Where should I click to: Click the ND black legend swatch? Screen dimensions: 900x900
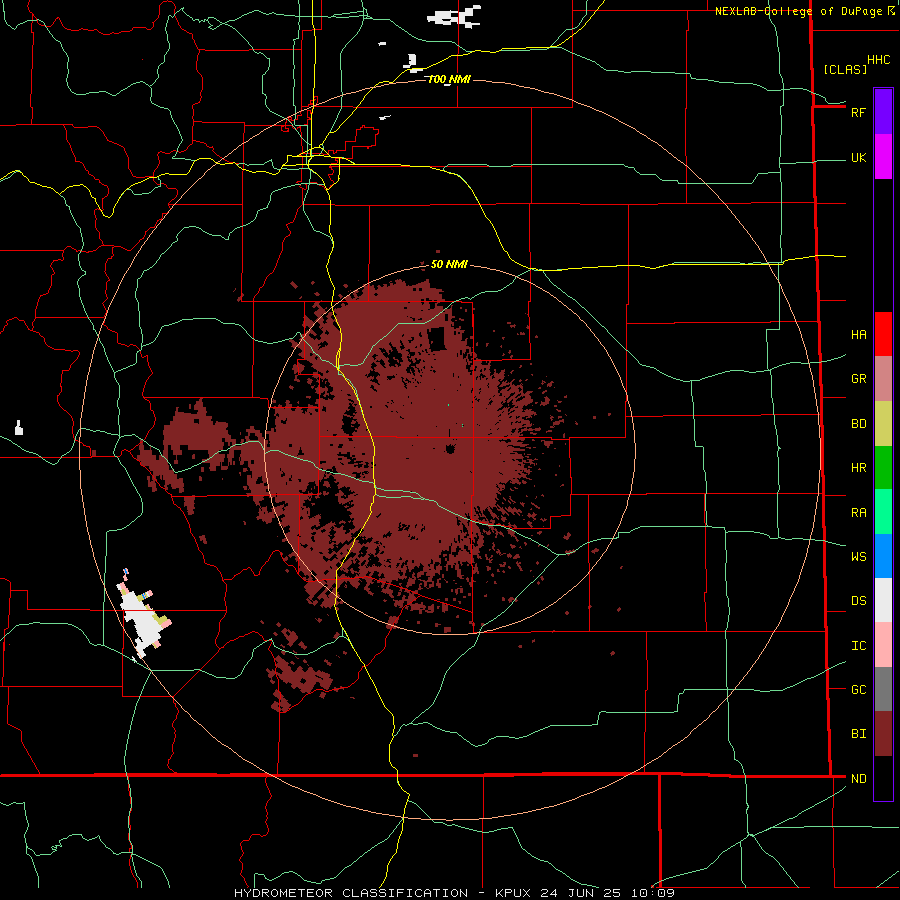pos(883,778)
